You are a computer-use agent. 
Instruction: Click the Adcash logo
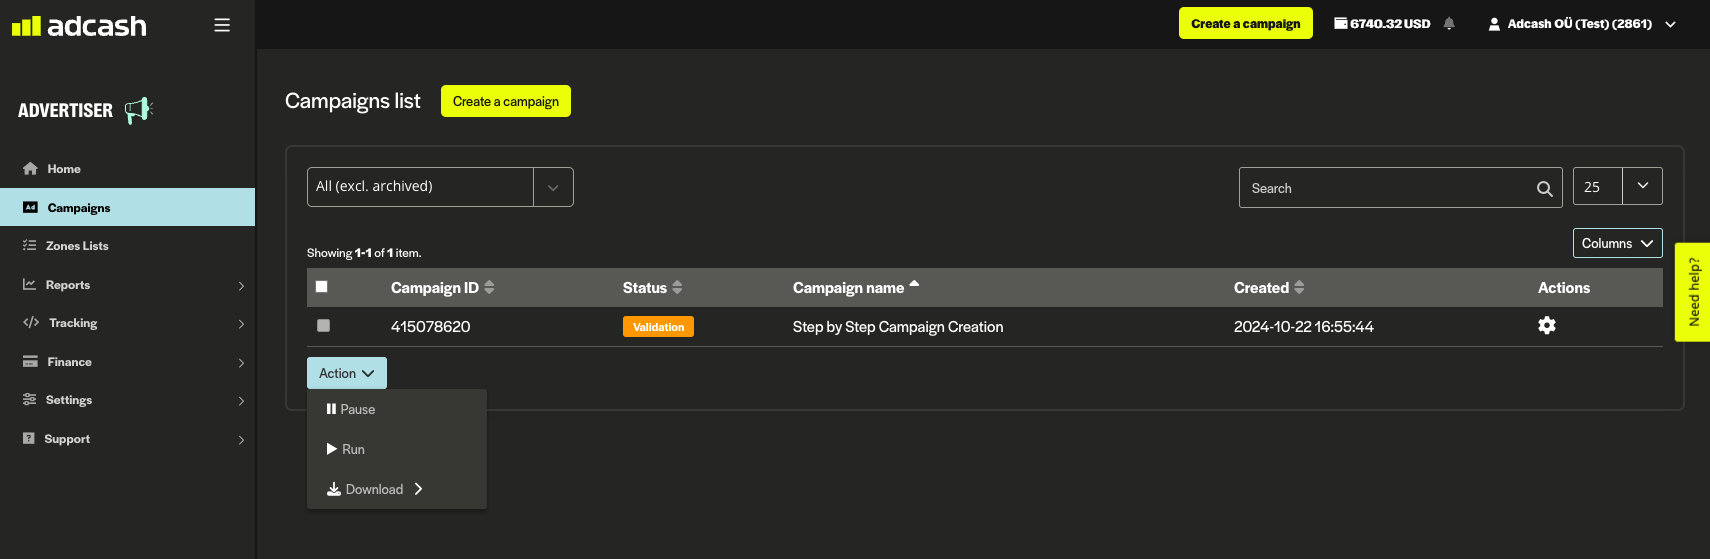tap(80, 26)
